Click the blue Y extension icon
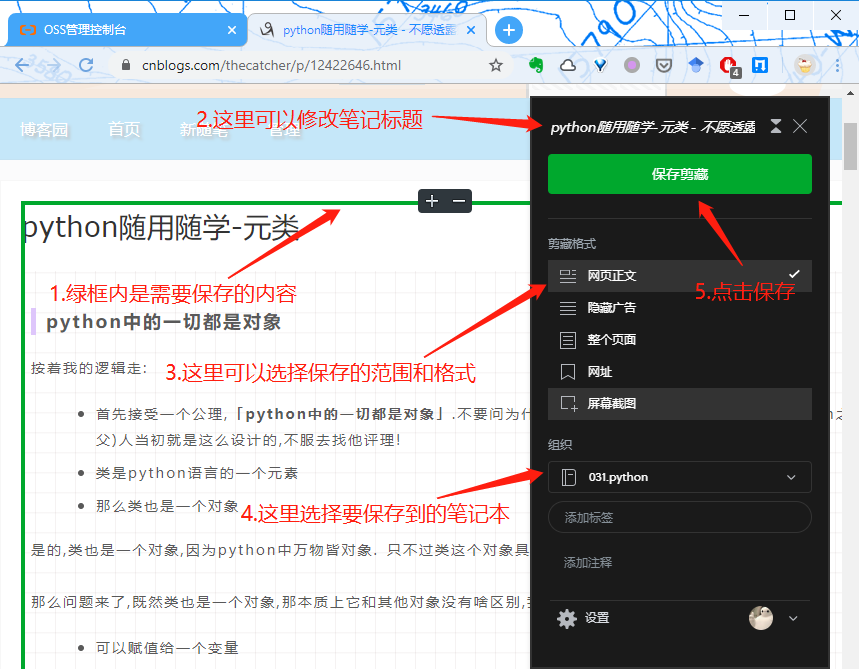Viewport: 859px width, 669px height. click(600, 66)
